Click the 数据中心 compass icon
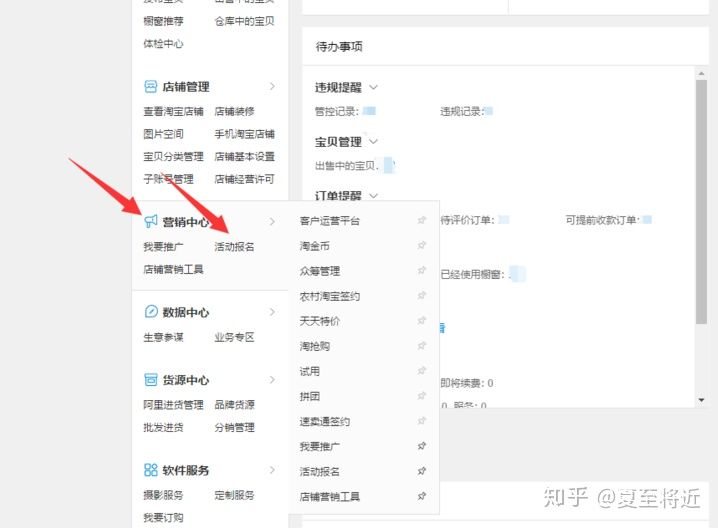 coord(151,312)
